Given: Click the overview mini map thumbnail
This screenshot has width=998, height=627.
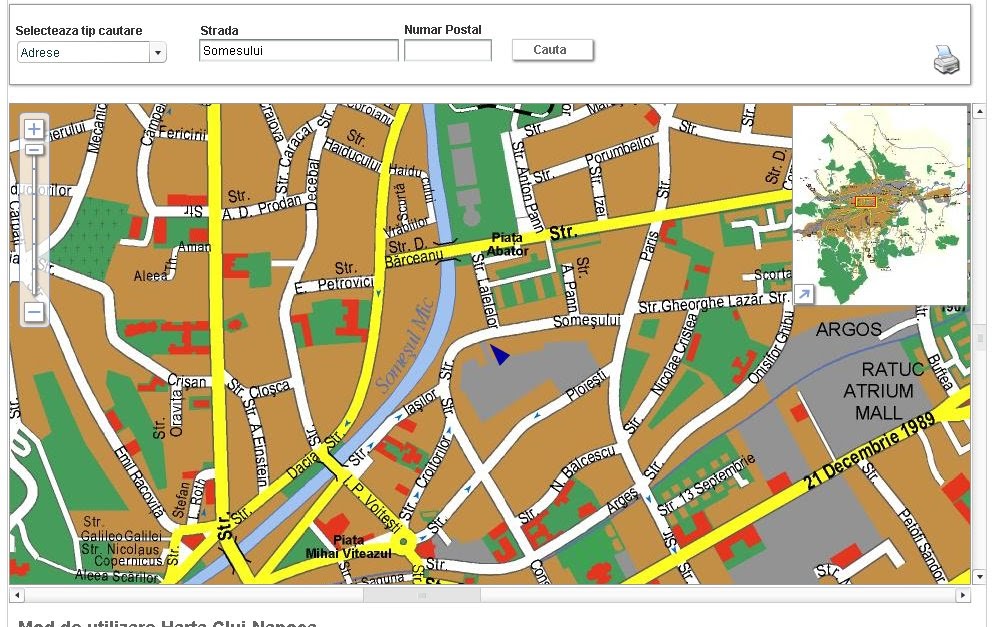Looking at the screenshot, I should pyautogui.click(x=880, y=205).
